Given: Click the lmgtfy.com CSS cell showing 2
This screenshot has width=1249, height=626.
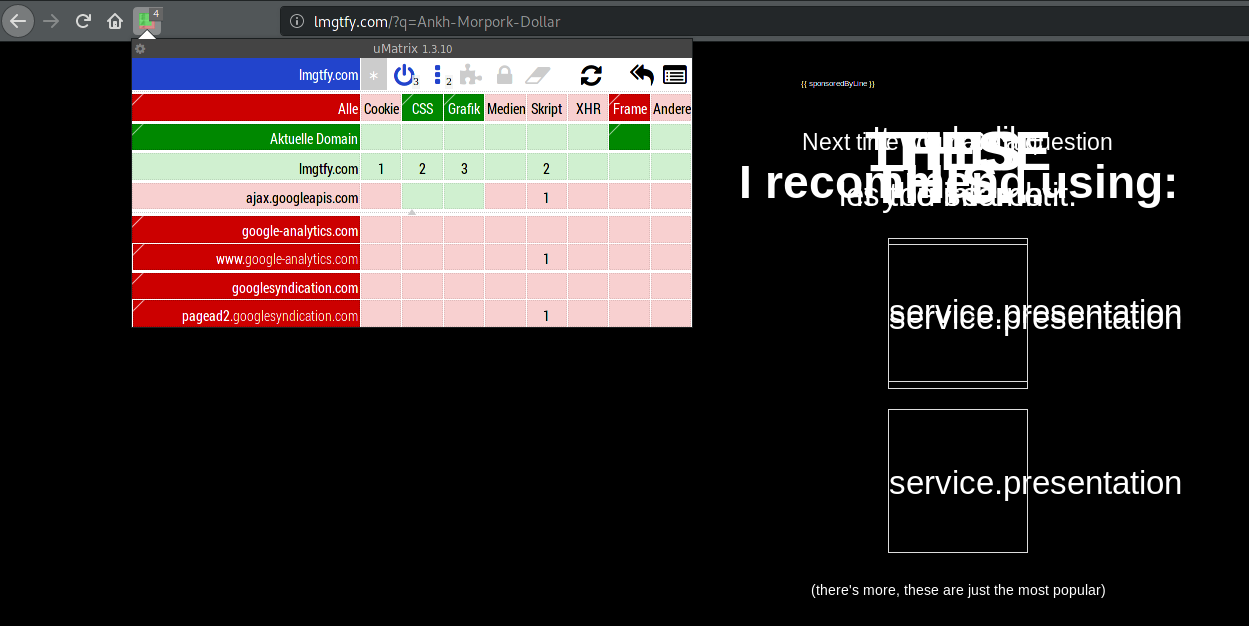Looking at the screenshot, I should click(422, 168).
